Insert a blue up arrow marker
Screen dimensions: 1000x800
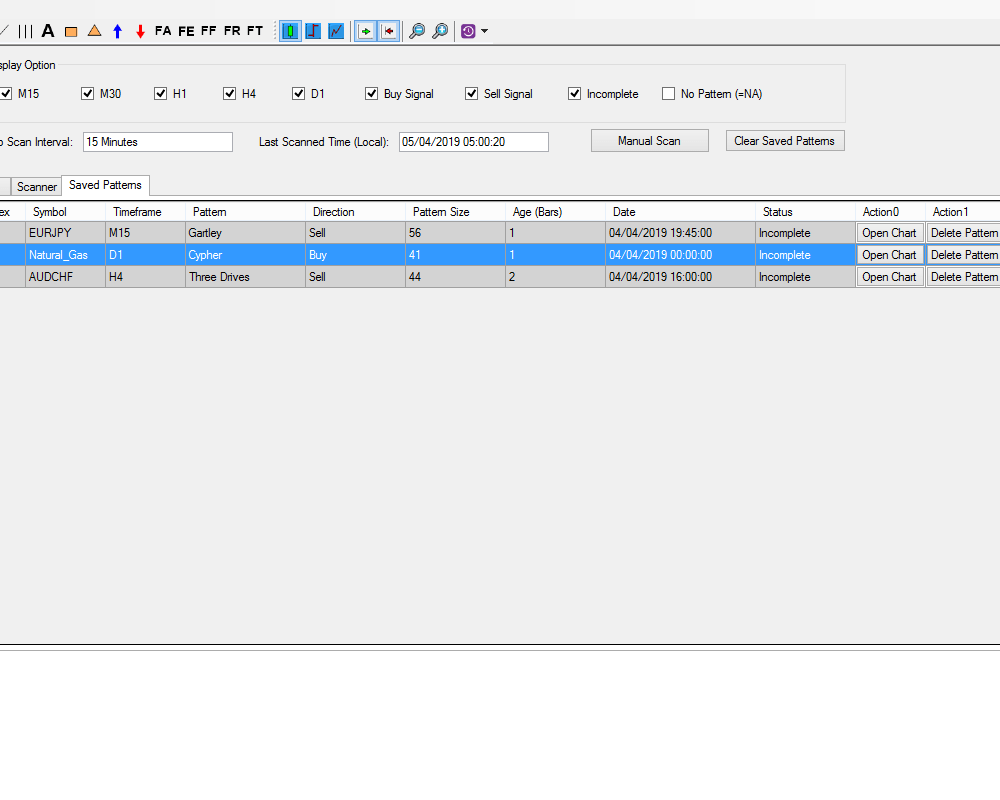pos(117,31)
